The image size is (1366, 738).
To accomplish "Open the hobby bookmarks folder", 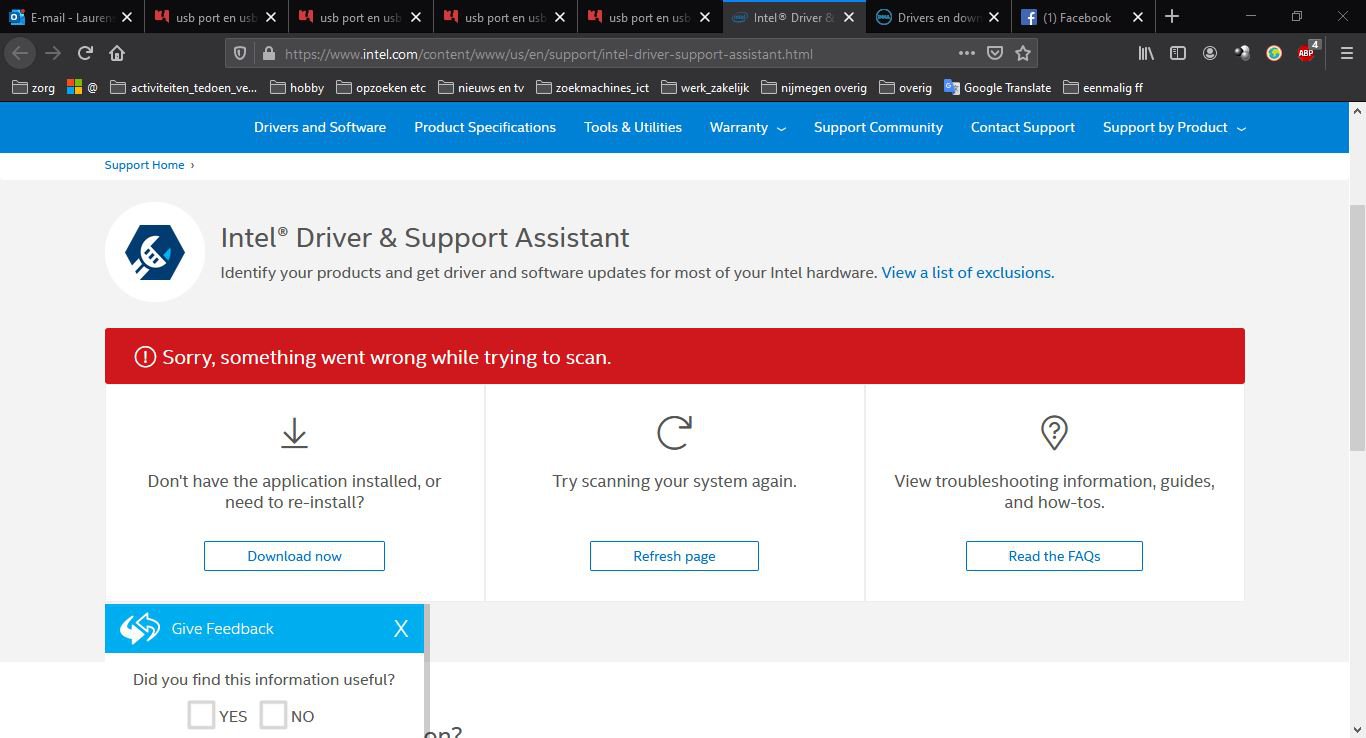I will point(297,87).
